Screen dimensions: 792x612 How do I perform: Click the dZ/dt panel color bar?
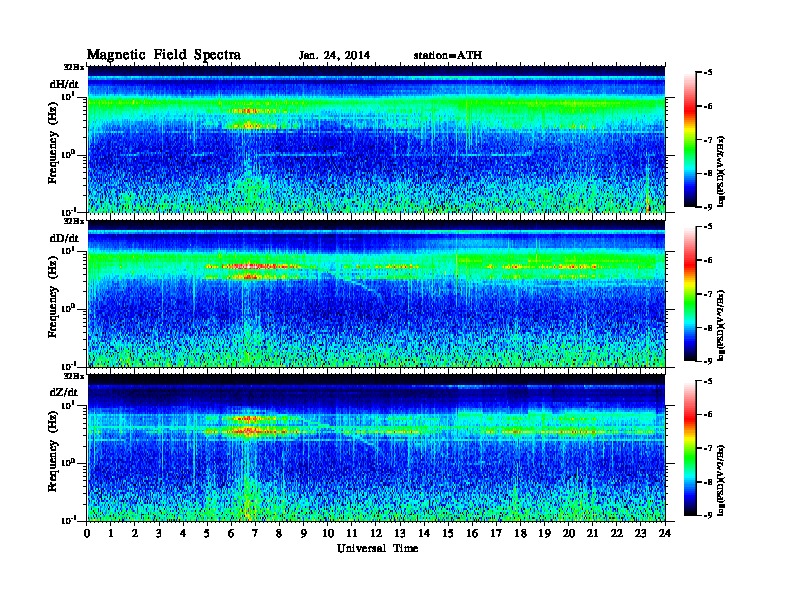[690, 448]
